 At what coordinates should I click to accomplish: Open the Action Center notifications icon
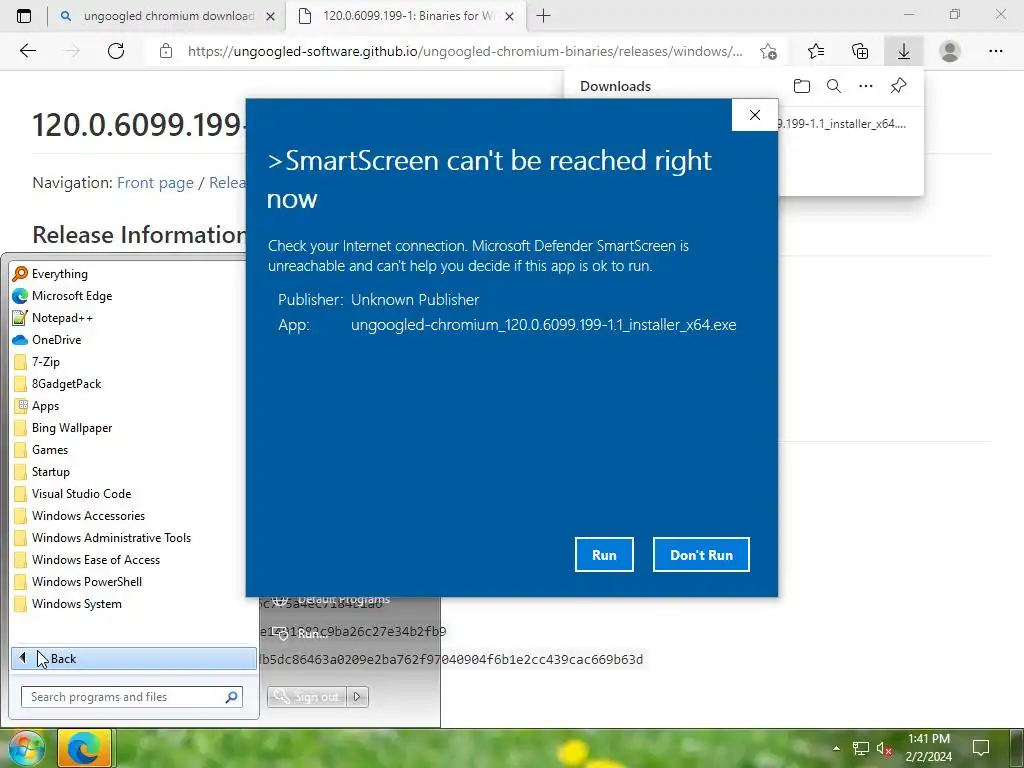(x=981, y=748)
